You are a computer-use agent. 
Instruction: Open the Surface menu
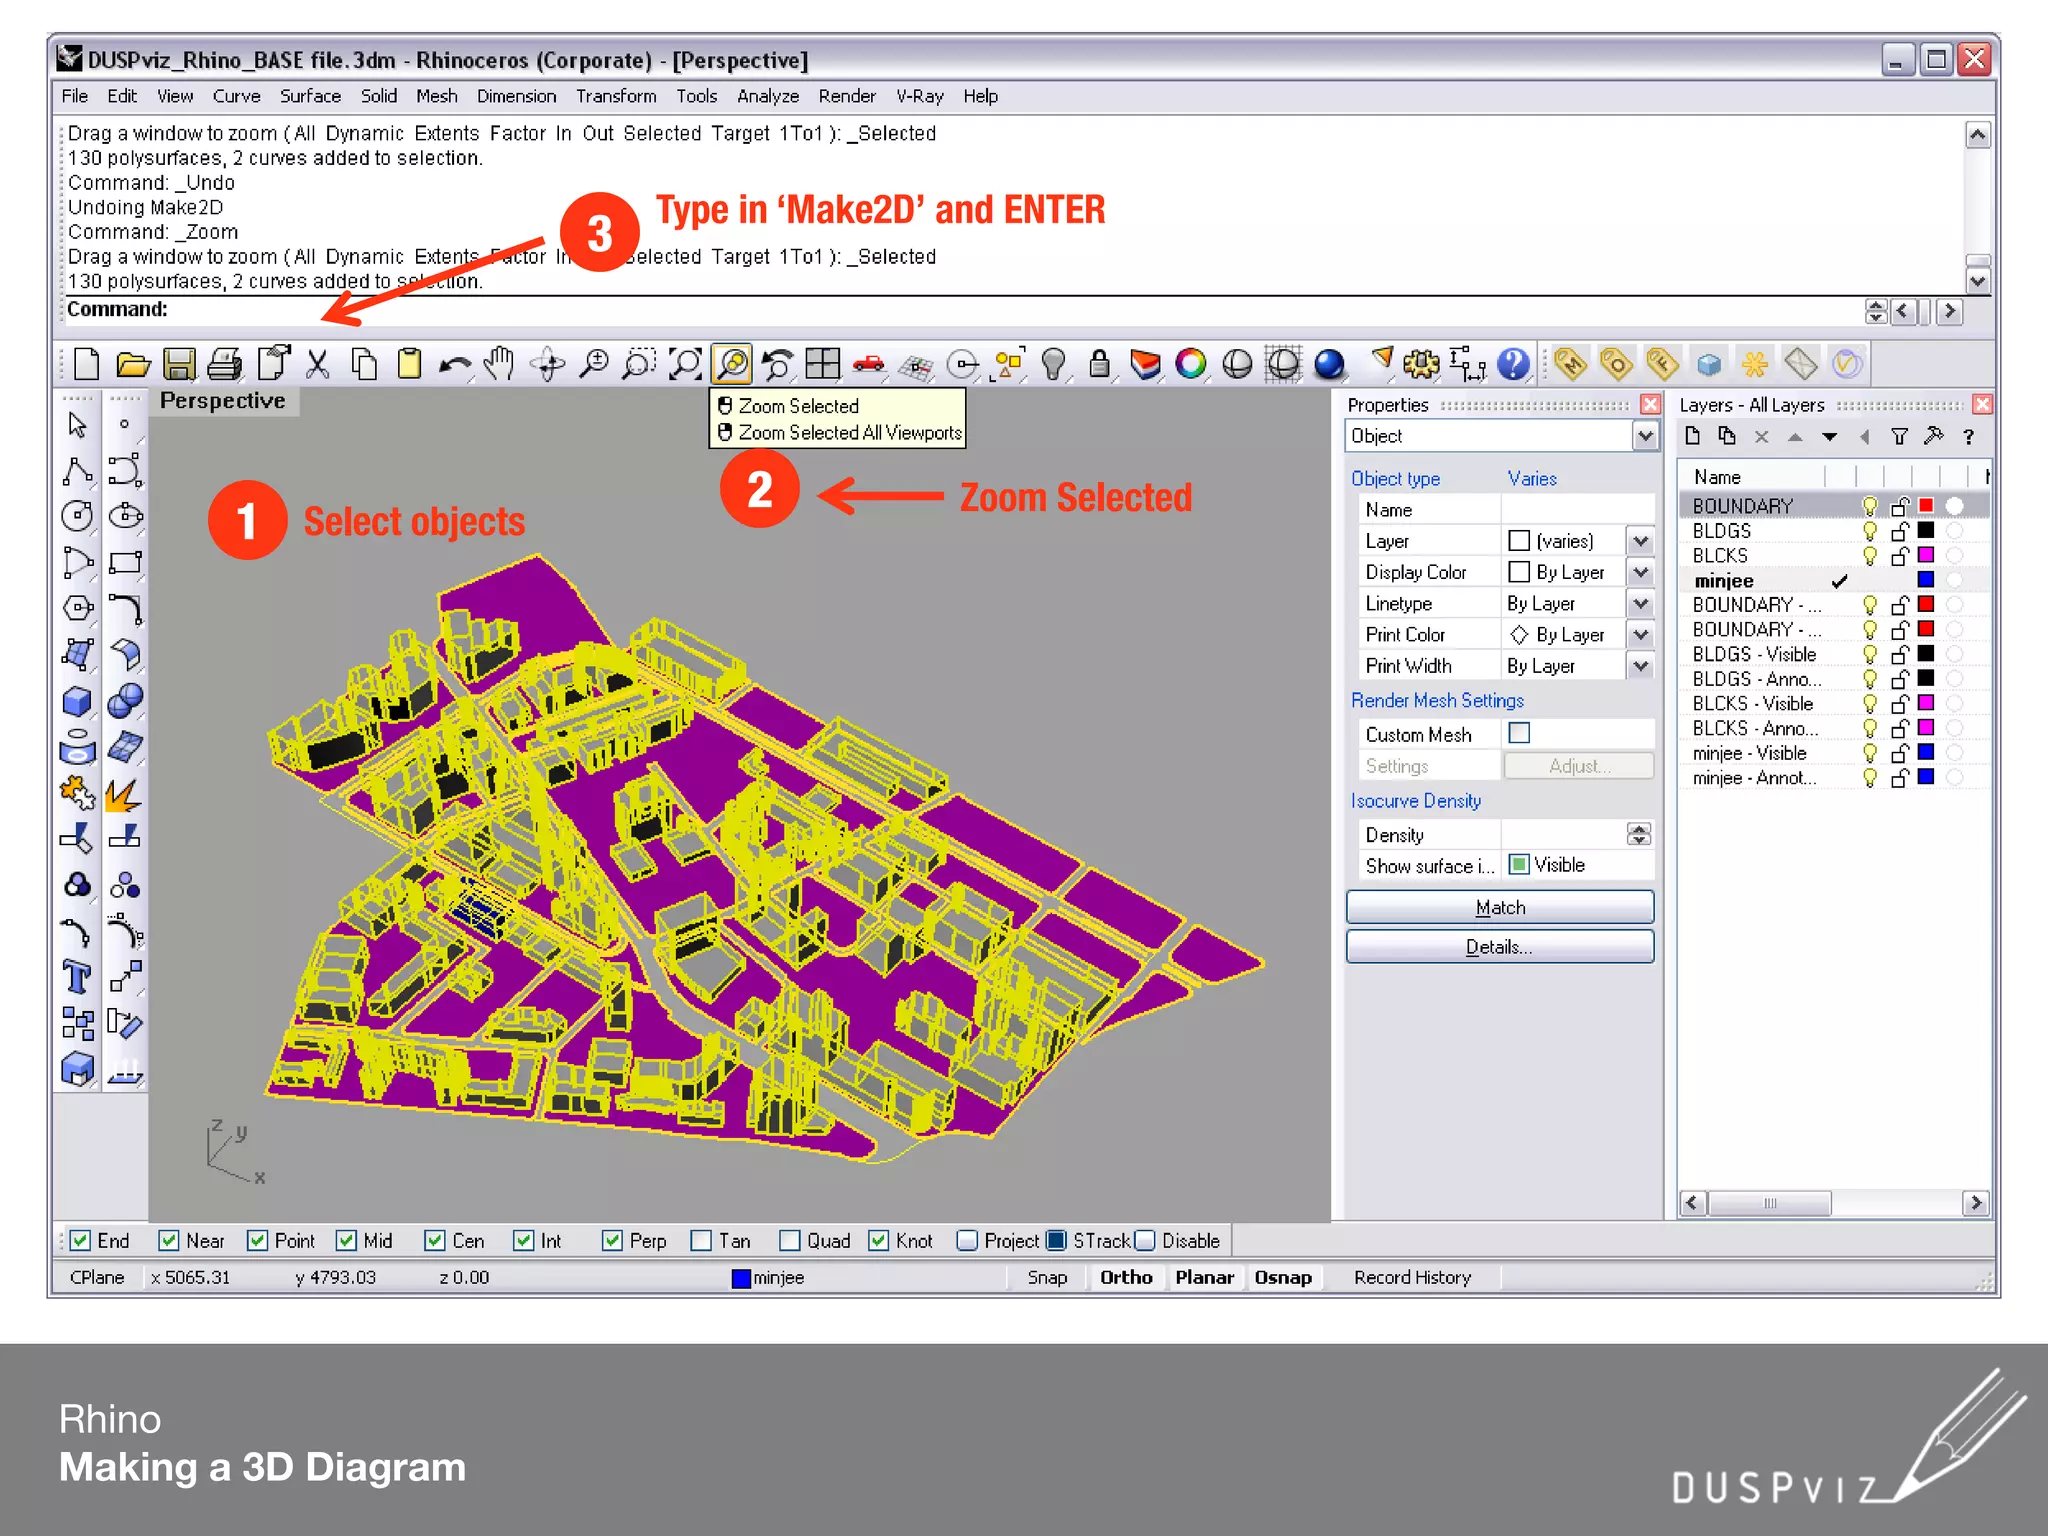[x=310, y=96]
